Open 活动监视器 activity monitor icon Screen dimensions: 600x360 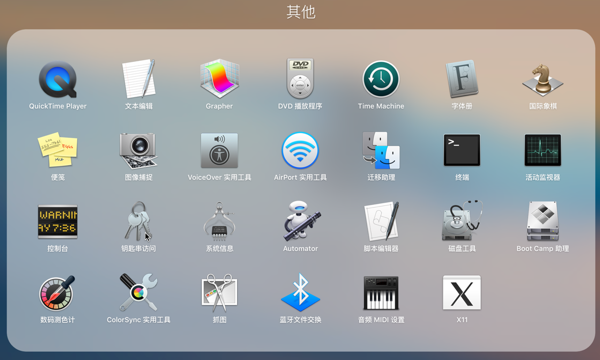pos(543,150)
